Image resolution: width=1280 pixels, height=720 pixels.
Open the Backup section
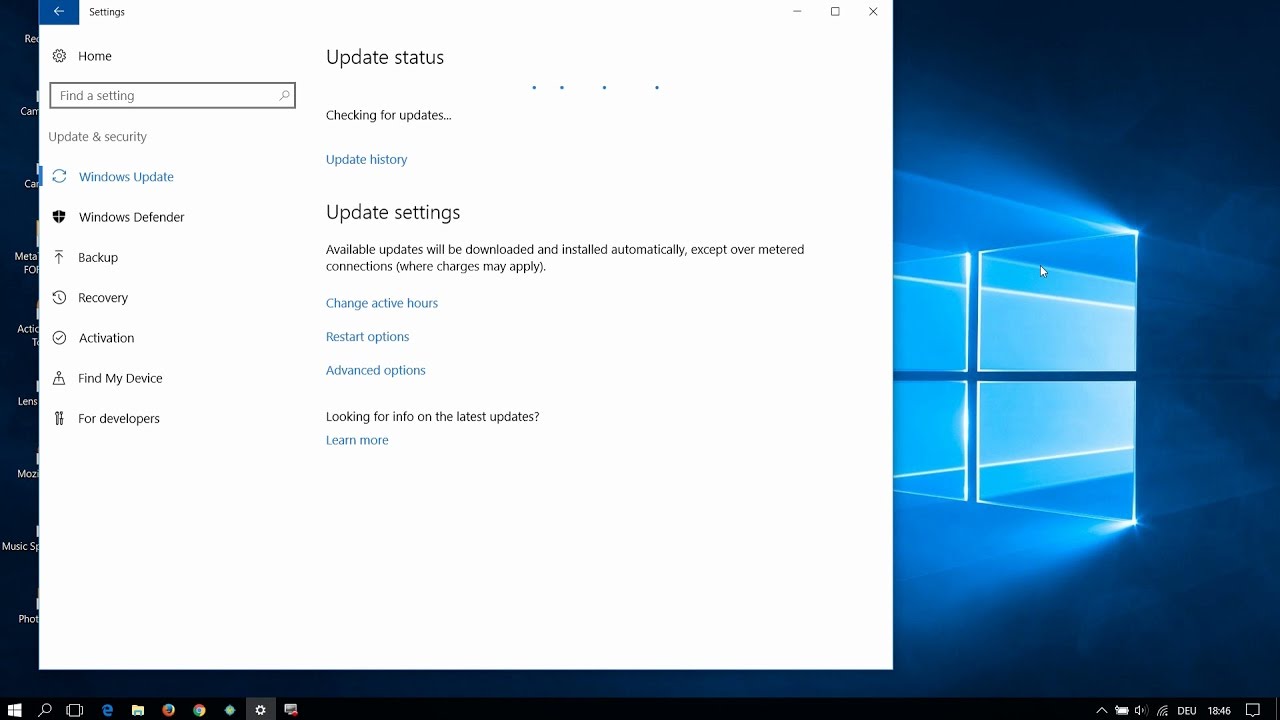[98, 257]
